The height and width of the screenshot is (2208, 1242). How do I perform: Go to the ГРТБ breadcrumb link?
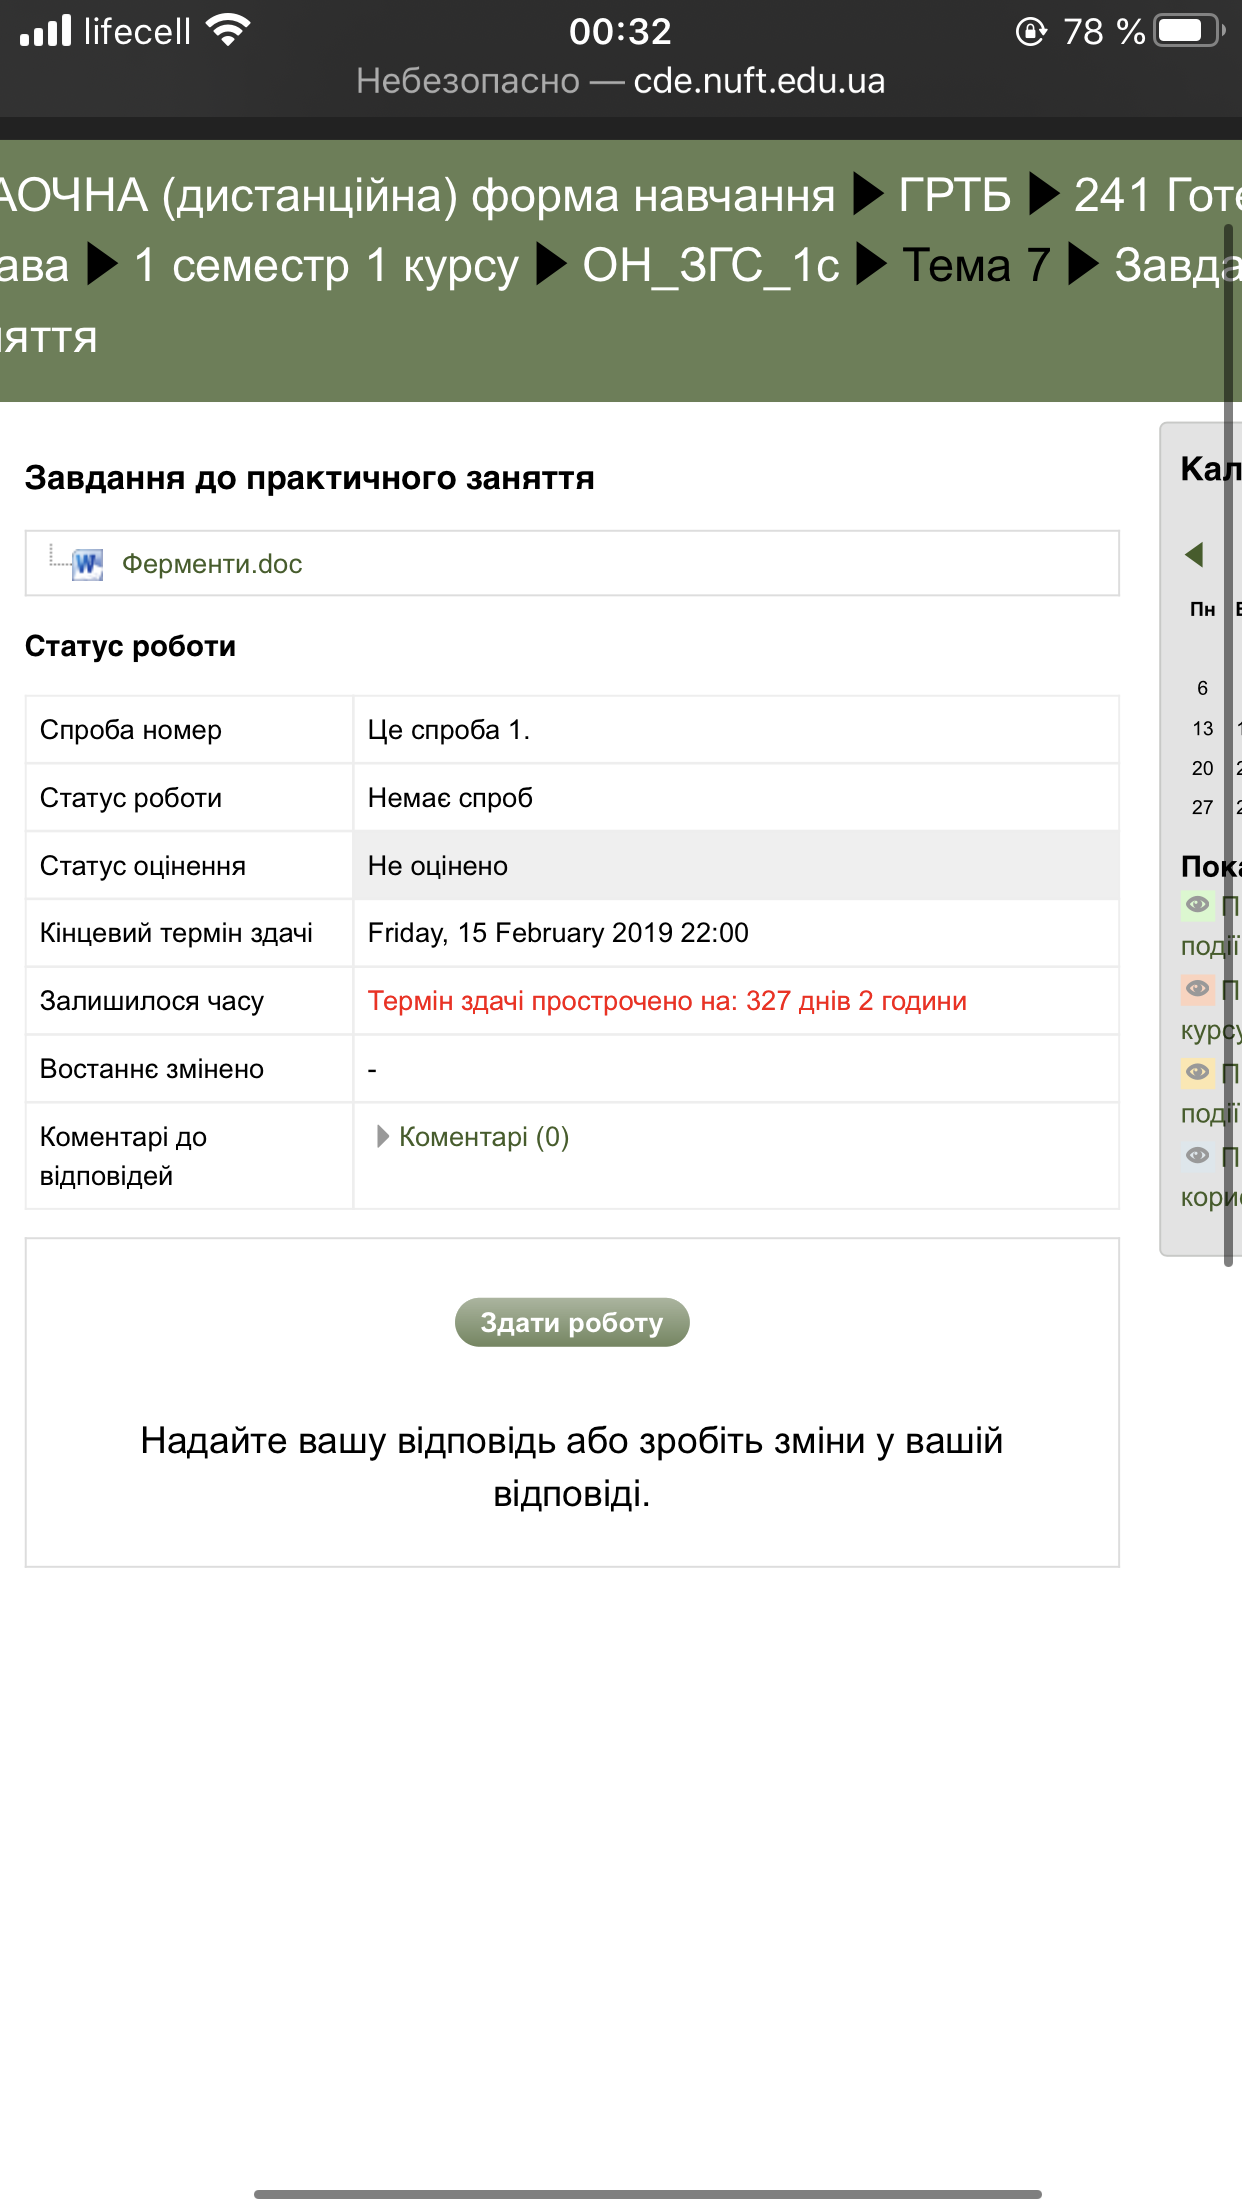(954, 195)
